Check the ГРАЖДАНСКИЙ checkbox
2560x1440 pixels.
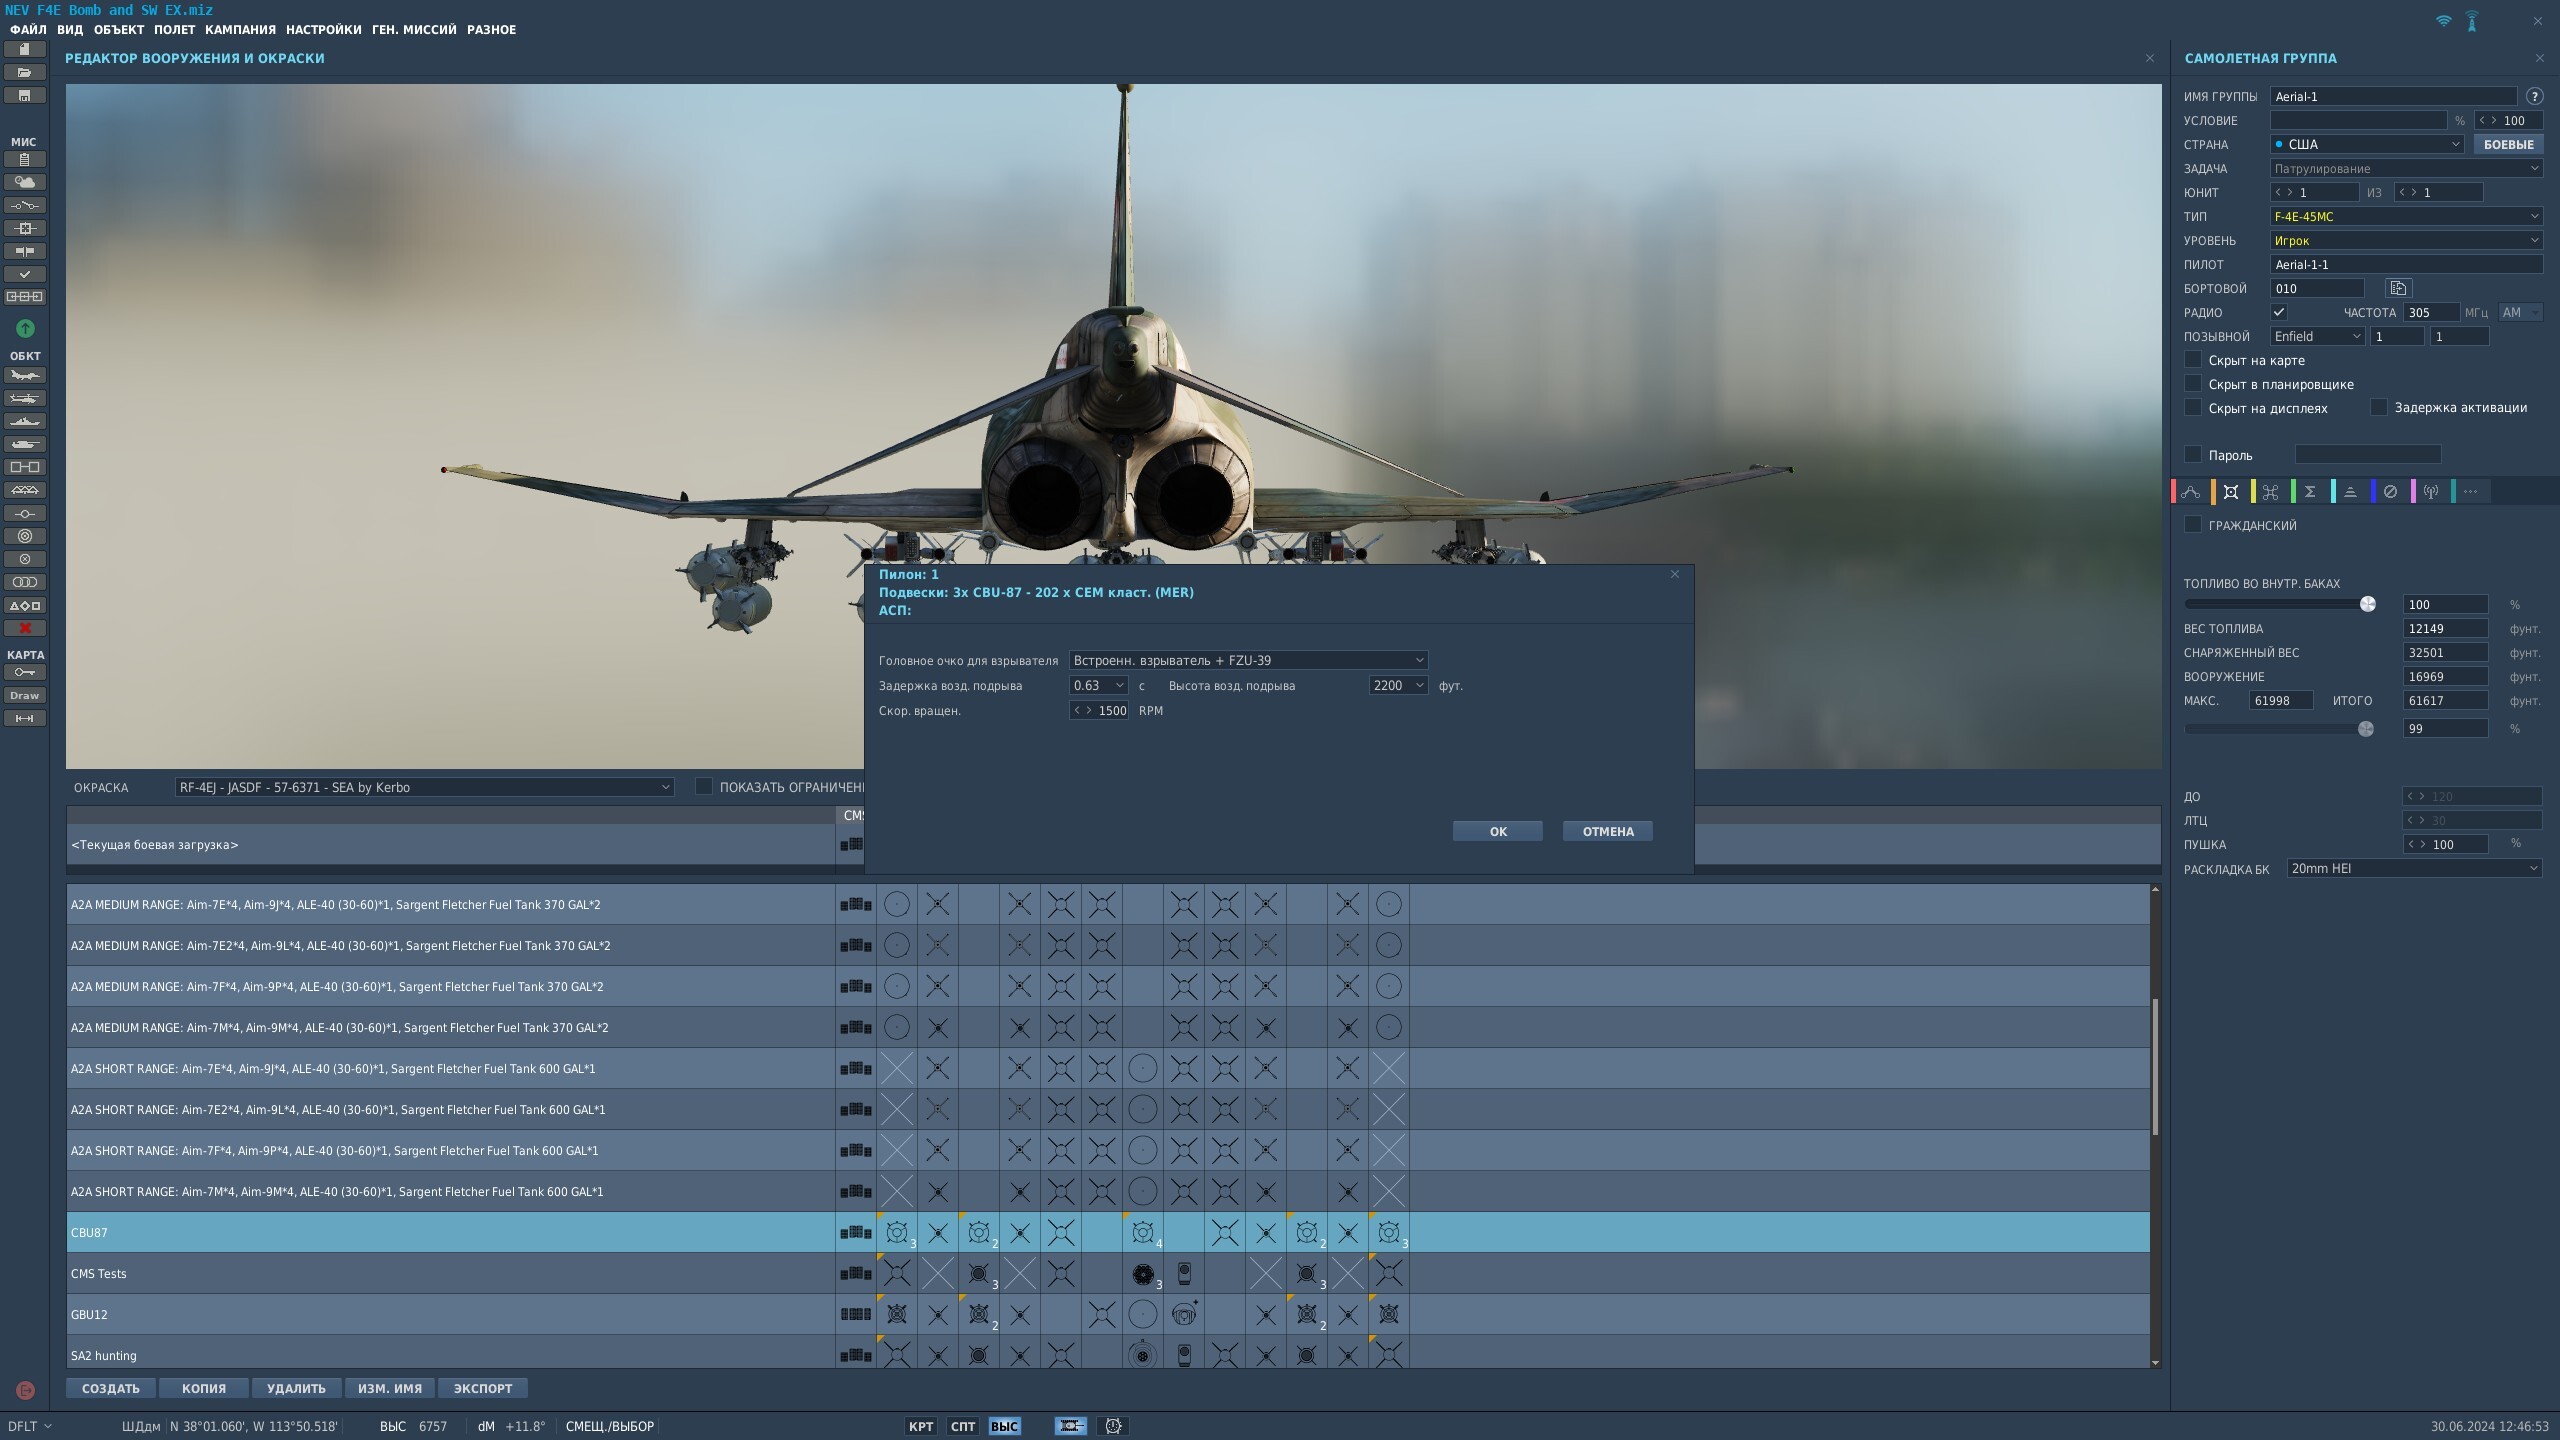coord(2192,525)
